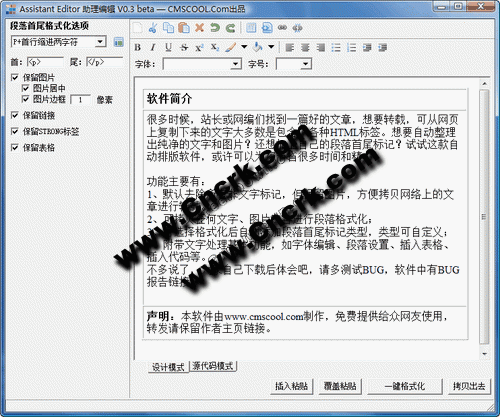
Task: Toggle the 保留STRONG标签 checkbox
Action: coord(15,131)
